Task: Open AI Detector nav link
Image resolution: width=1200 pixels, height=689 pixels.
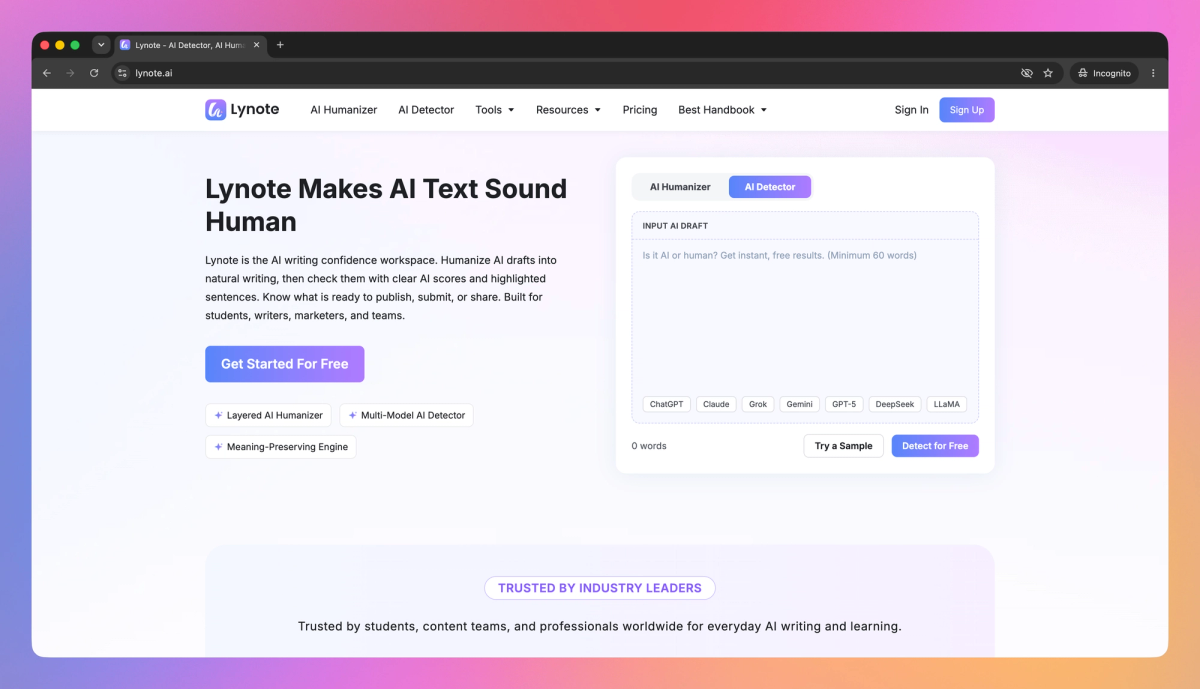Action: click(426, 110)
